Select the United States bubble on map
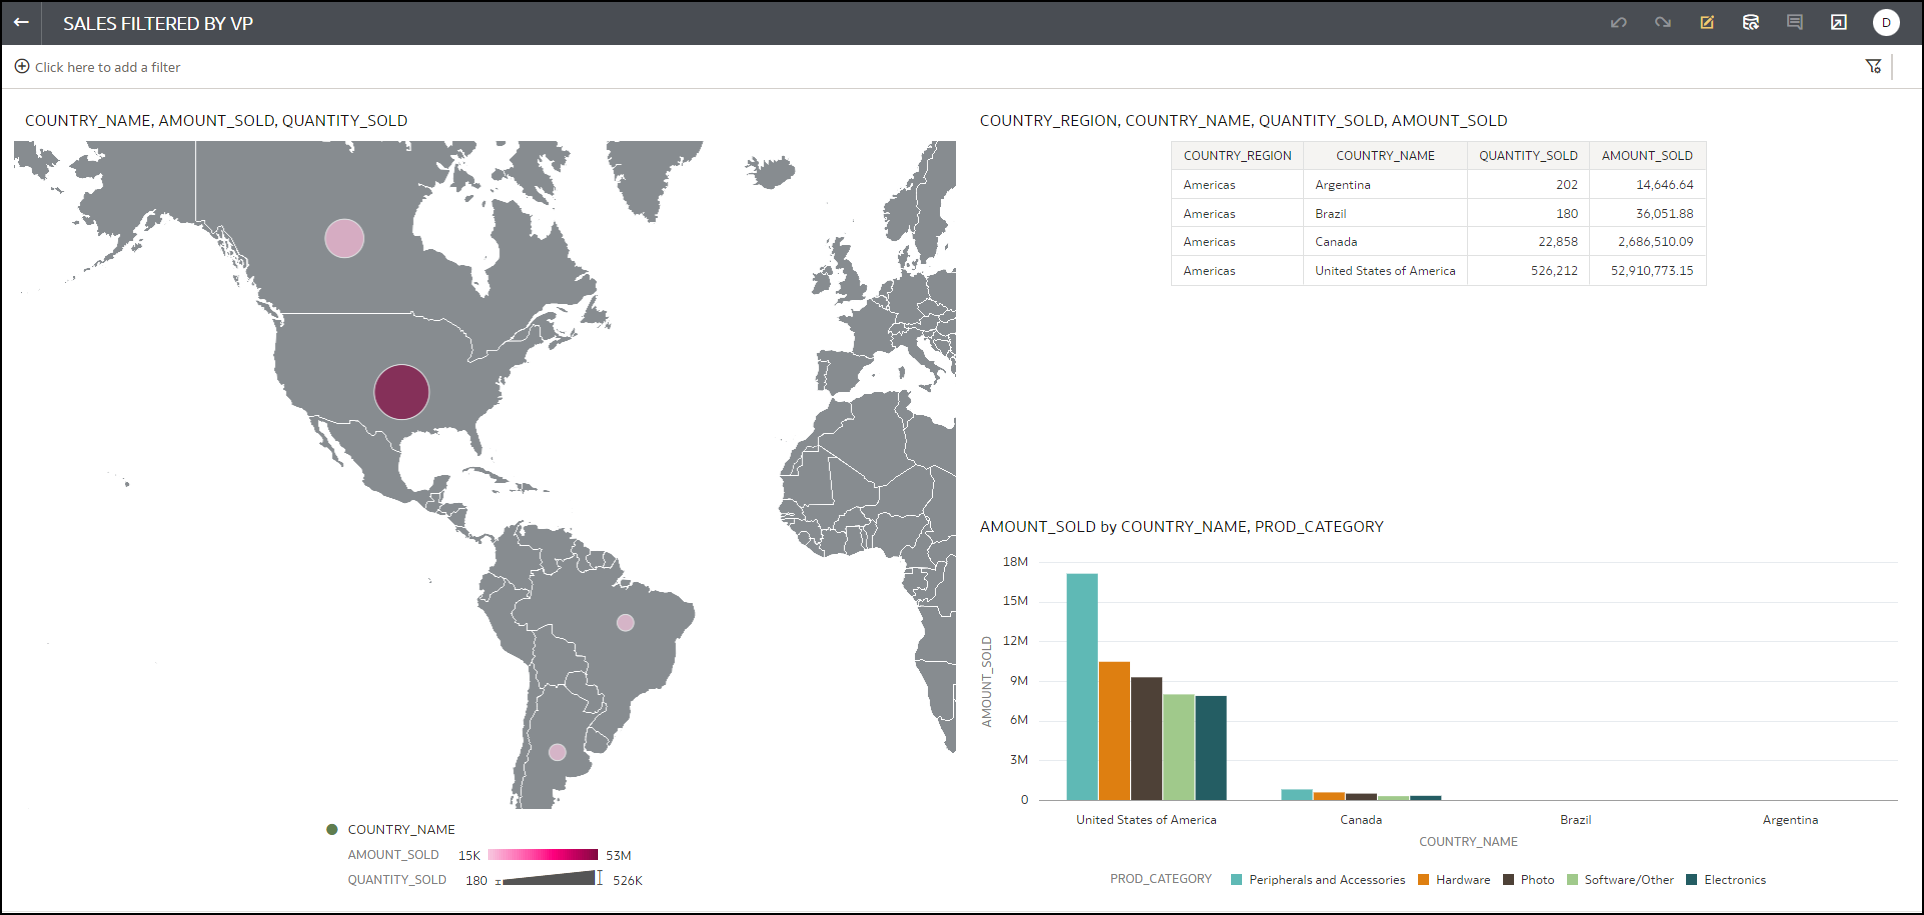Image resolution: width=1924 pixels, height=915 pixels. click(x=402, y=392)
